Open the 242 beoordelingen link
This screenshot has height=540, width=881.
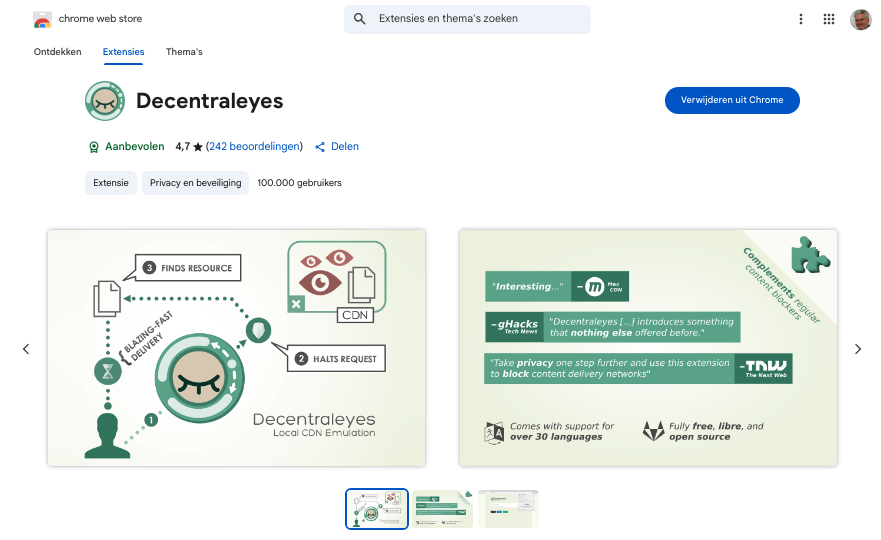[254, 147]
